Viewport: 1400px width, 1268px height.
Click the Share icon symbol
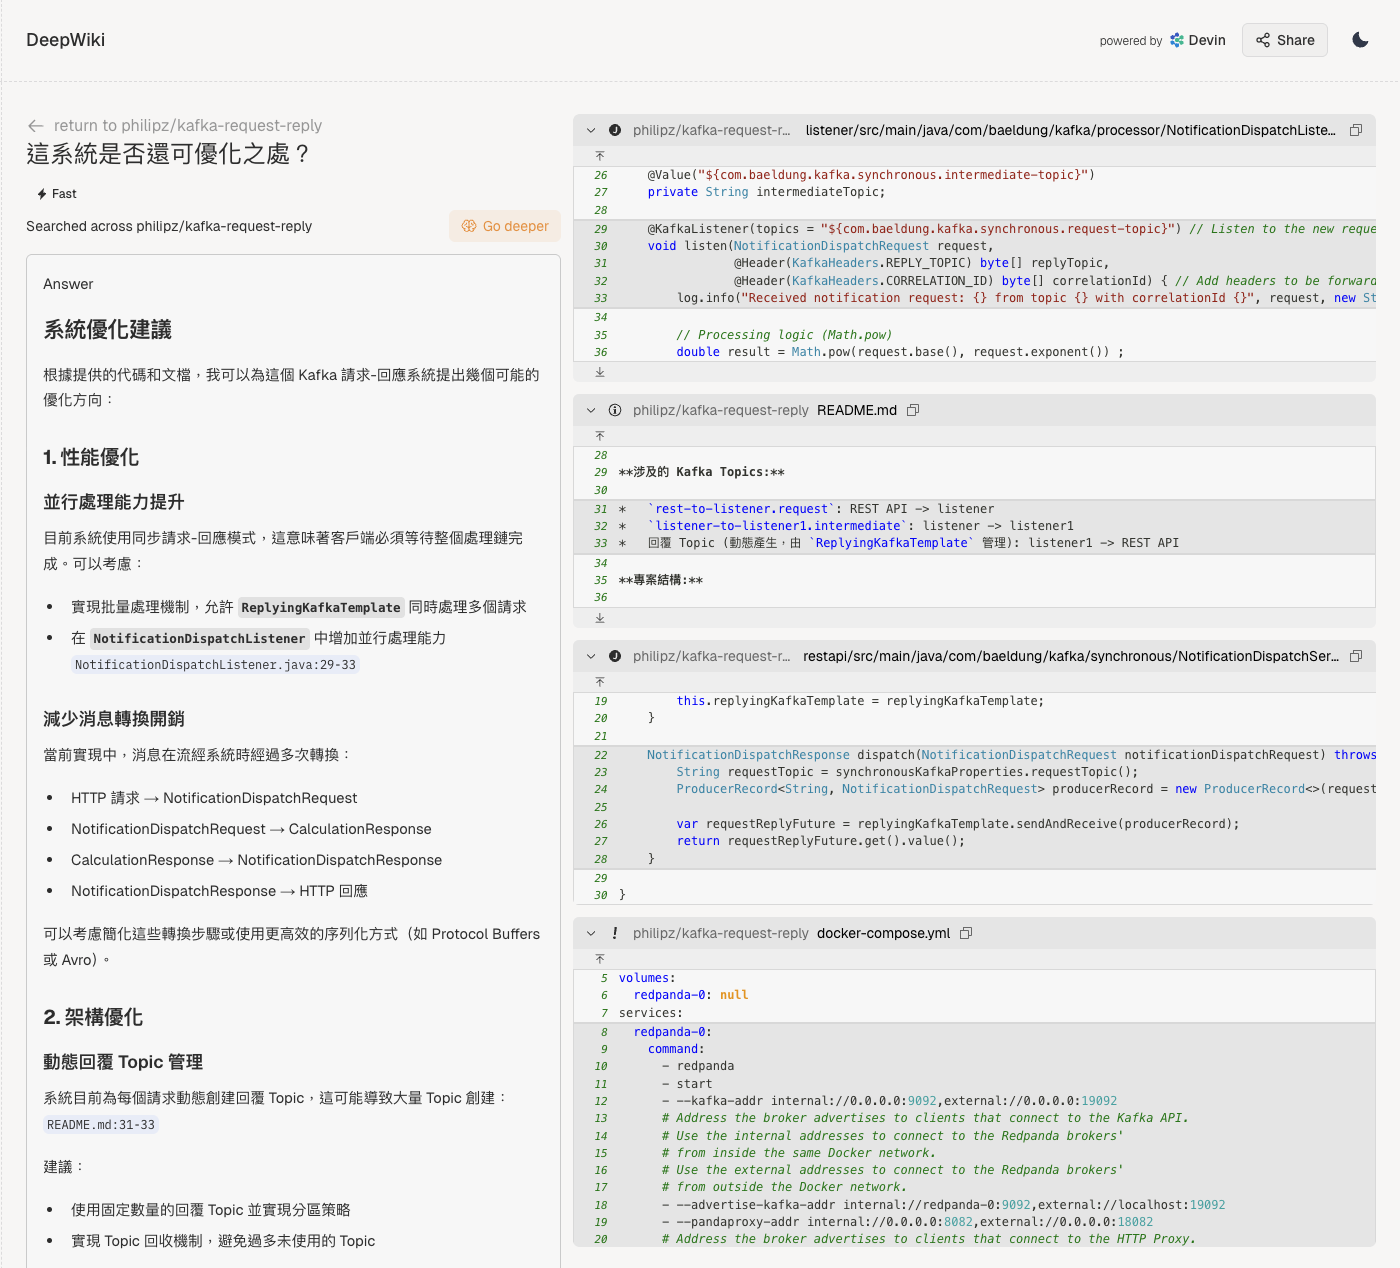pyautogui.click(x=1263, y=40)
